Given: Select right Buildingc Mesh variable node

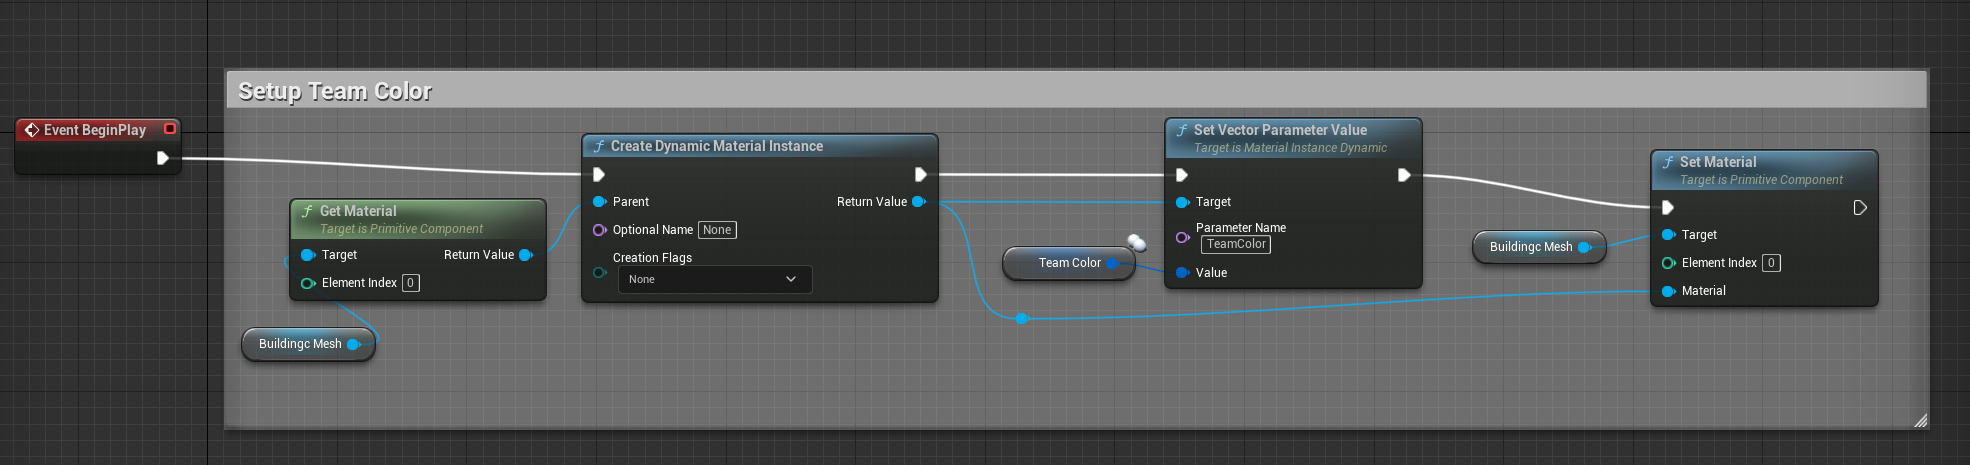Looking at the screenshot, I should pyautogui.click(x=1539, y=247).
